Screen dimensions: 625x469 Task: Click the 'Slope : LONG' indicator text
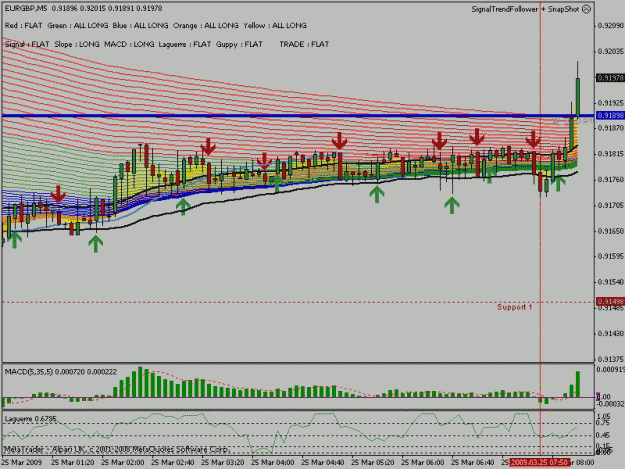pos(77,44)
